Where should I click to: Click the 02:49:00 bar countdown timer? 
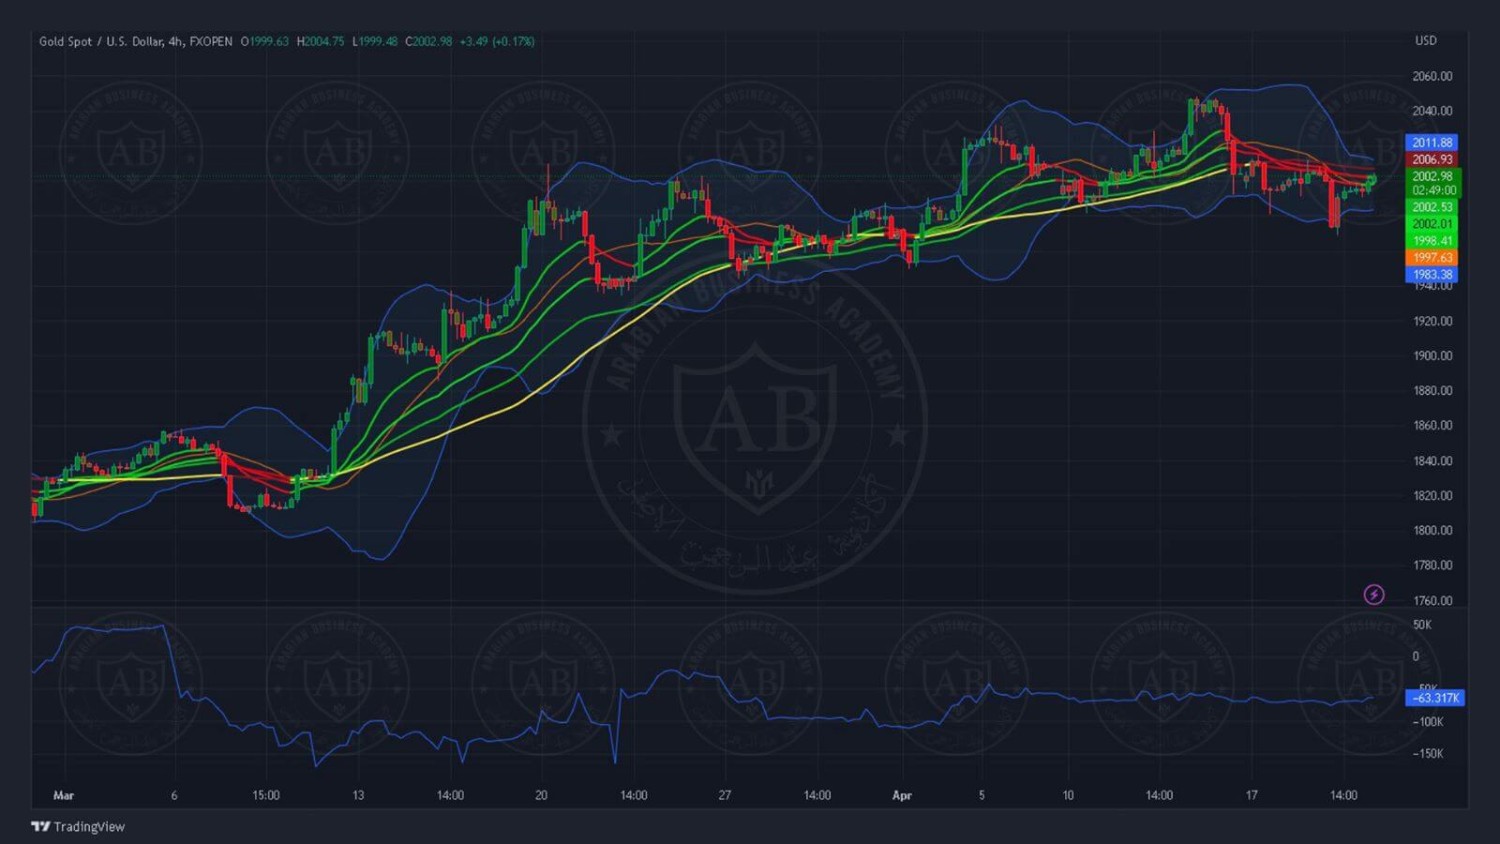[x=1434, y=190]
